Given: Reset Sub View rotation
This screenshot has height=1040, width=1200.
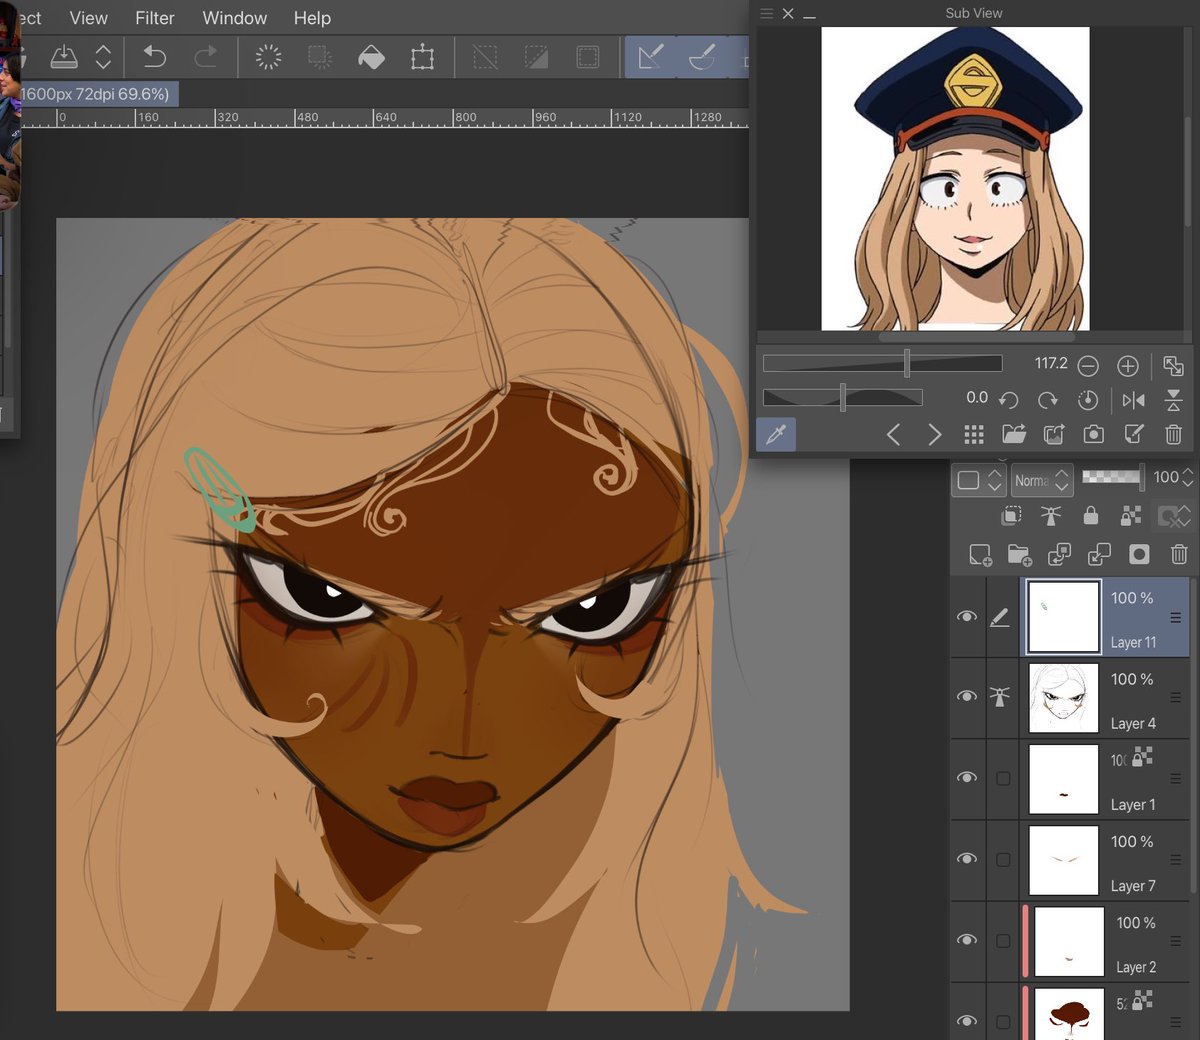Looking at the screenshot, I should [x=1088, y=400].
